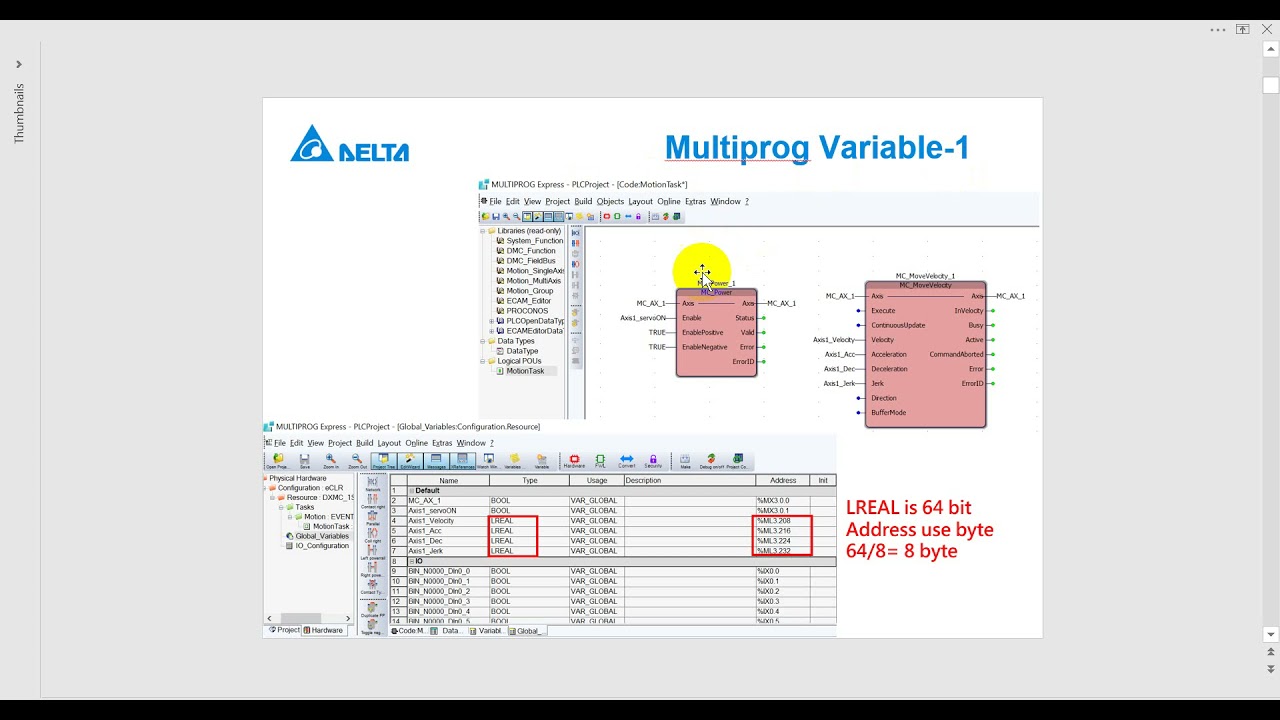Select the Right powerrail ladder tool
This screenshot has width=1280, height=720.
(372, 569)
